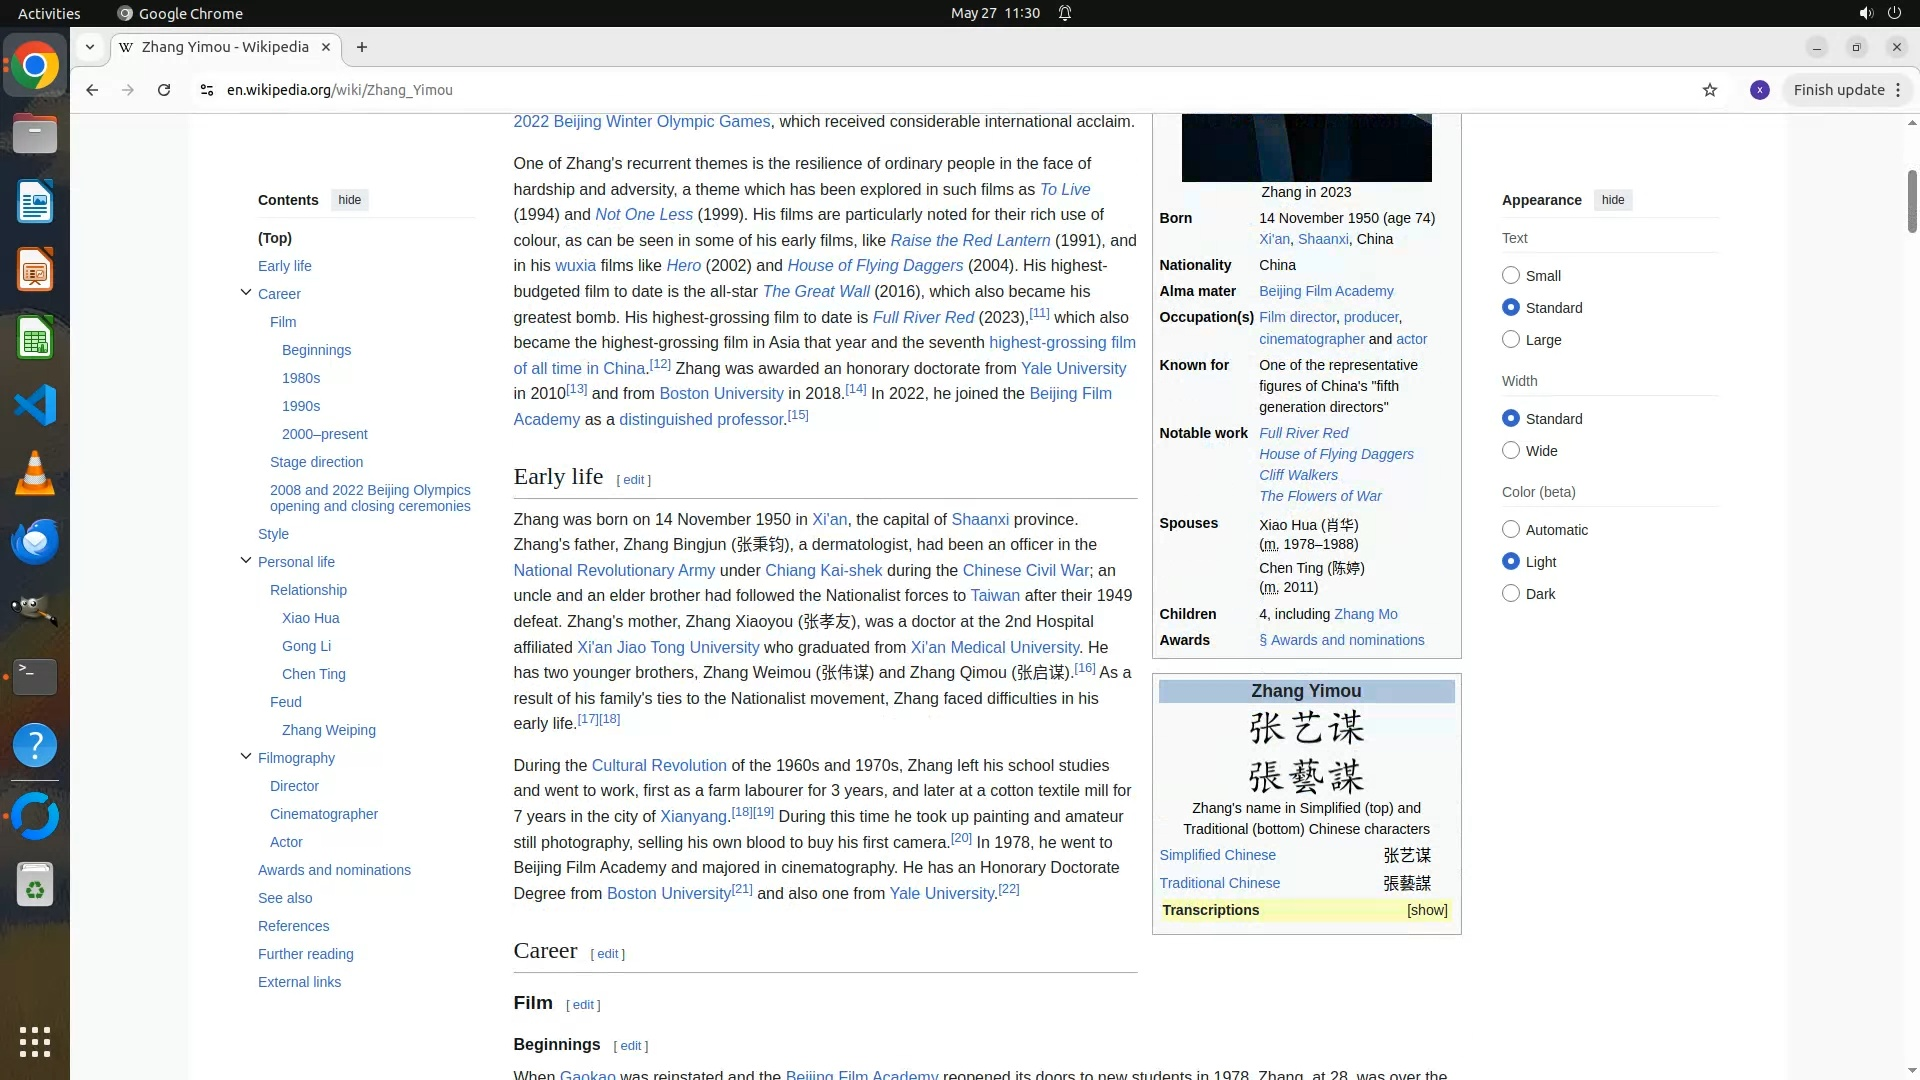View site information icon in address bar
Image resolution: width=1920 pixels, height=1080 pixels.
click(207, 90)
